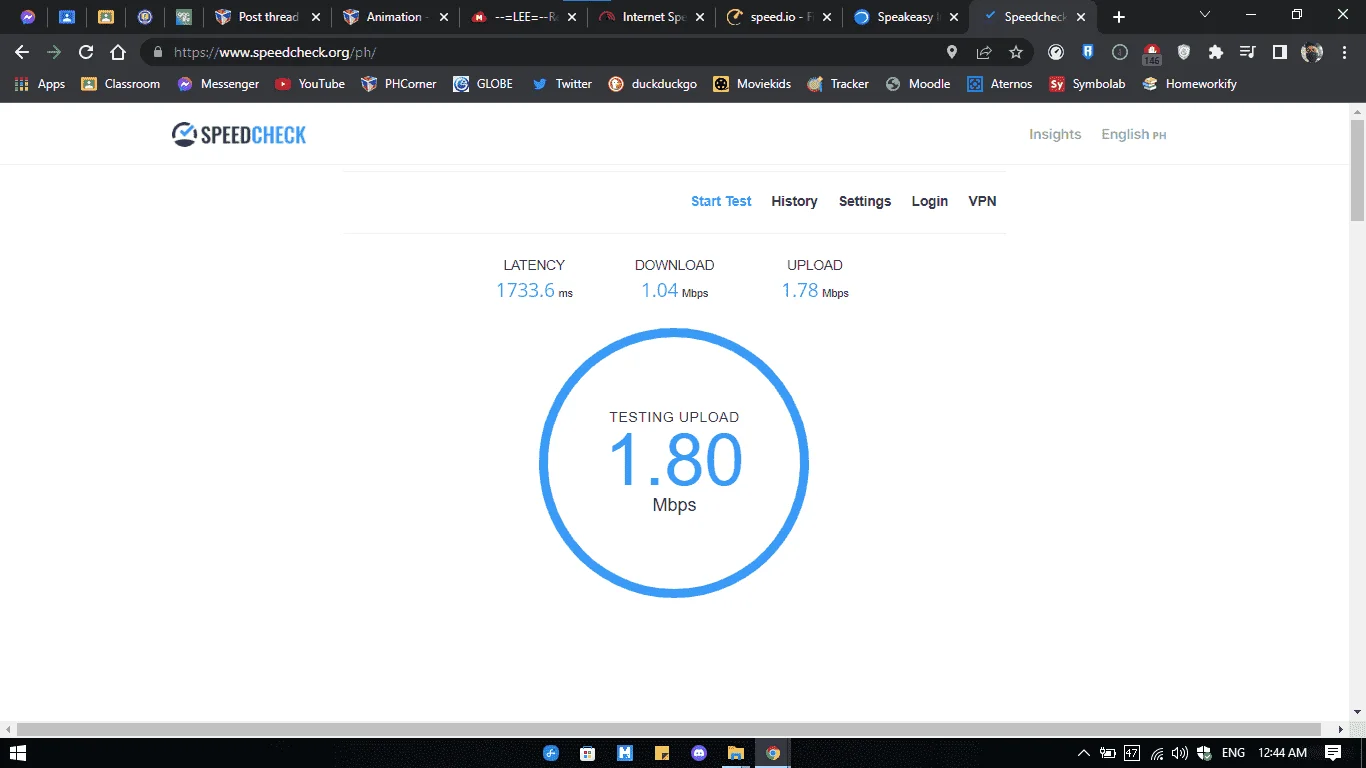Open the duckduckgo bookmark
The image size is (1366, 768).
(x=652, y=84)
